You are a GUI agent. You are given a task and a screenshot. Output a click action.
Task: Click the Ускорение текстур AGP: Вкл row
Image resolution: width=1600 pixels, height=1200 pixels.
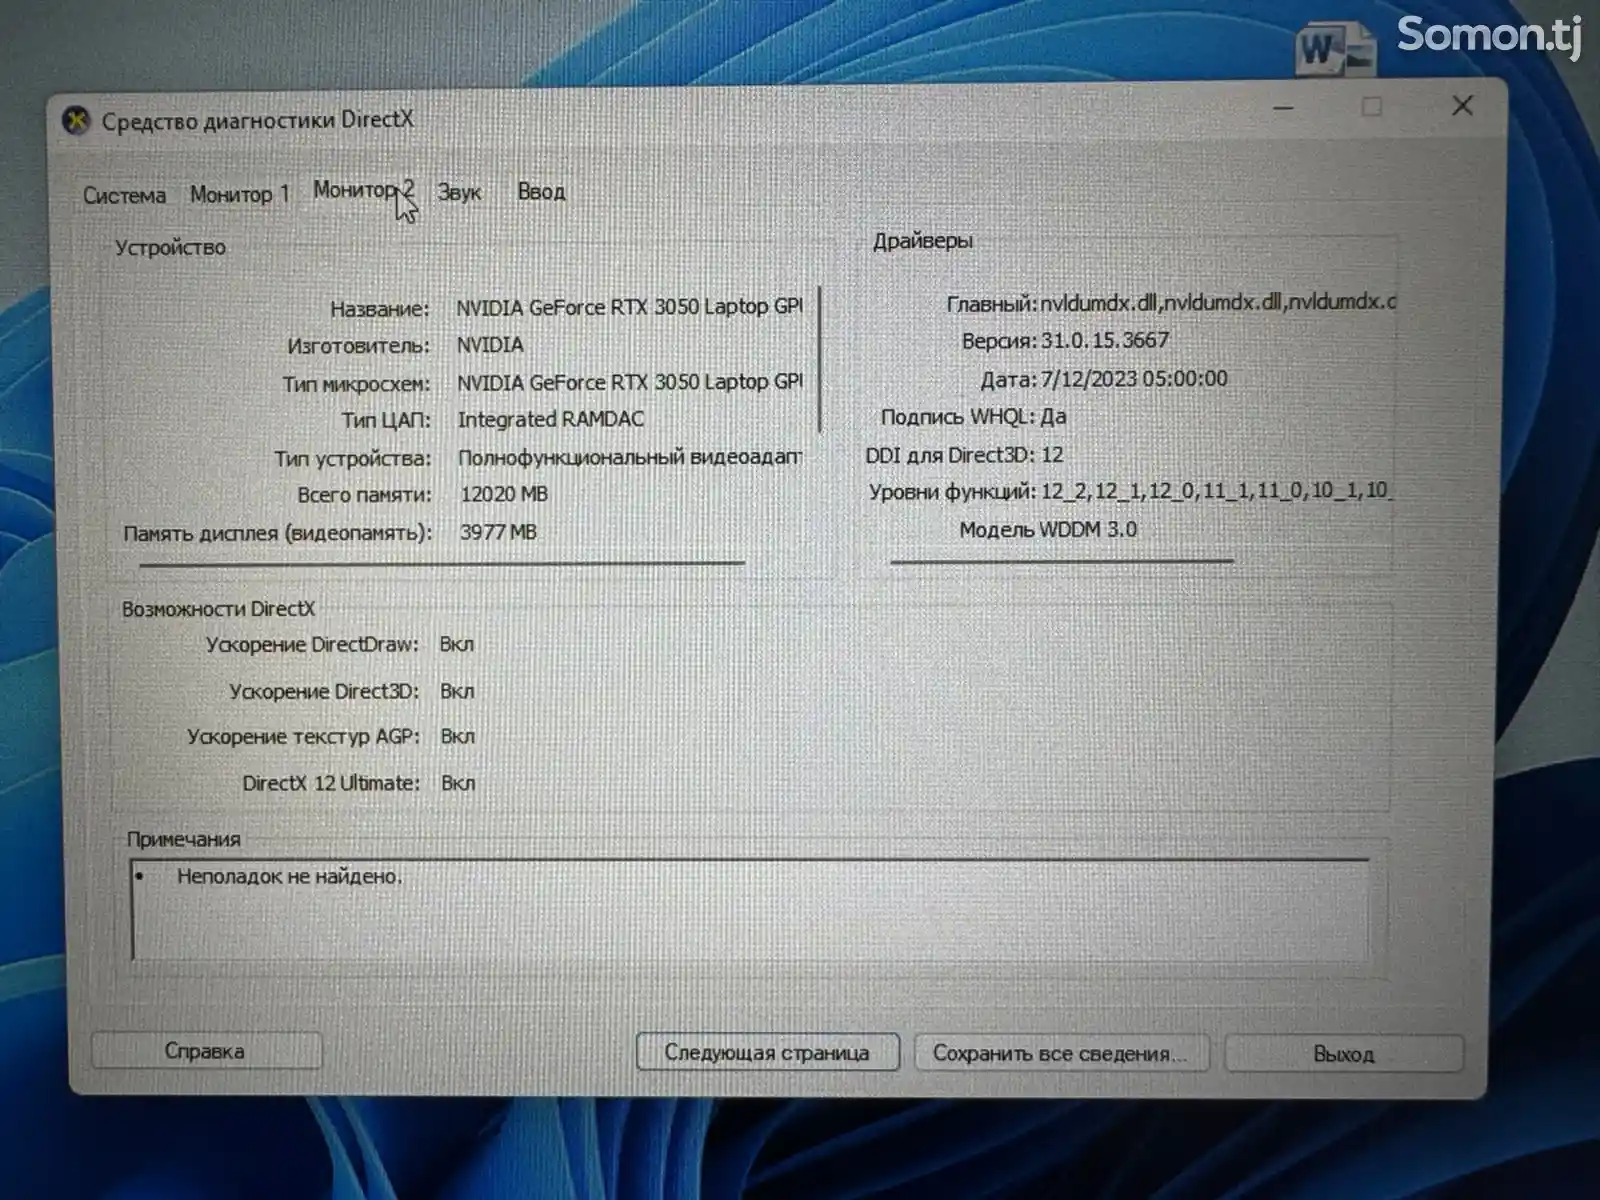(x=331, y=737)
